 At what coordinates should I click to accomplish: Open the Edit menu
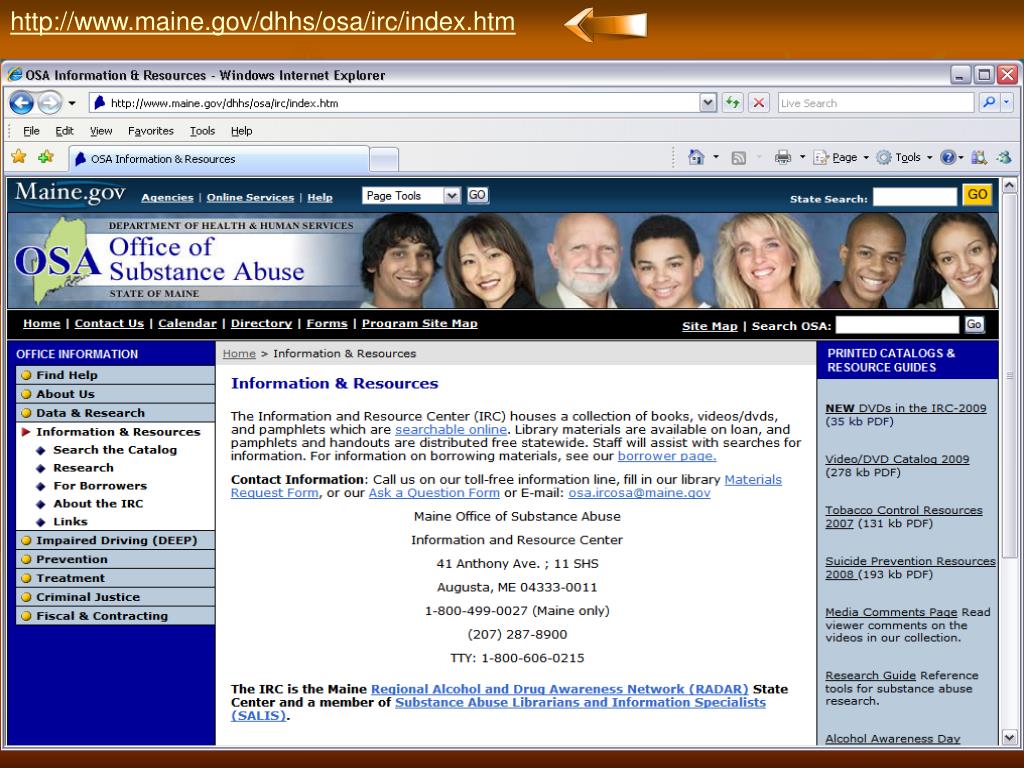pos(64,131)
